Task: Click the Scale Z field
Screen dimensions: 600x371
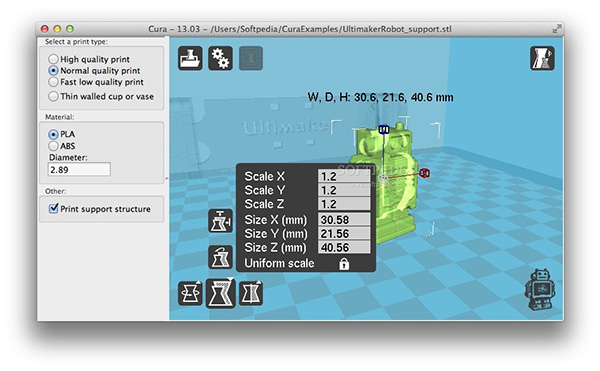Action: [344, 204]
